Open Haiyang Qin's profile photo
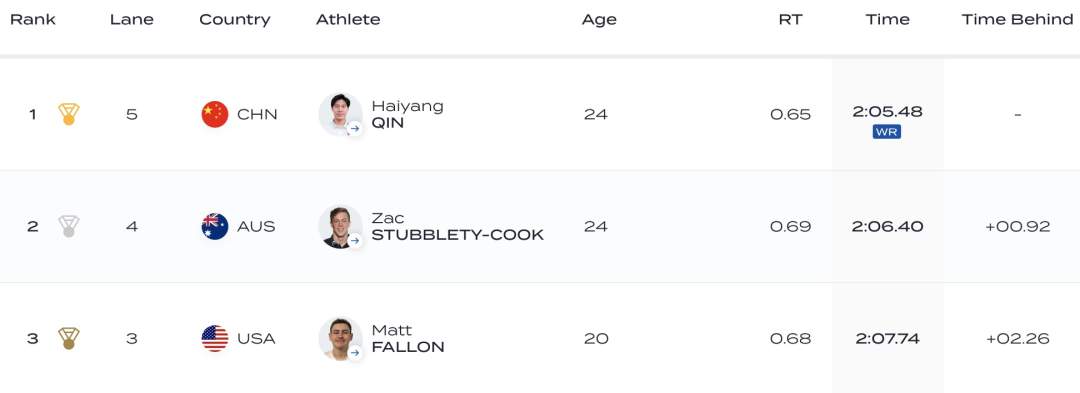The image size is (1080, 393). (340, 114)
